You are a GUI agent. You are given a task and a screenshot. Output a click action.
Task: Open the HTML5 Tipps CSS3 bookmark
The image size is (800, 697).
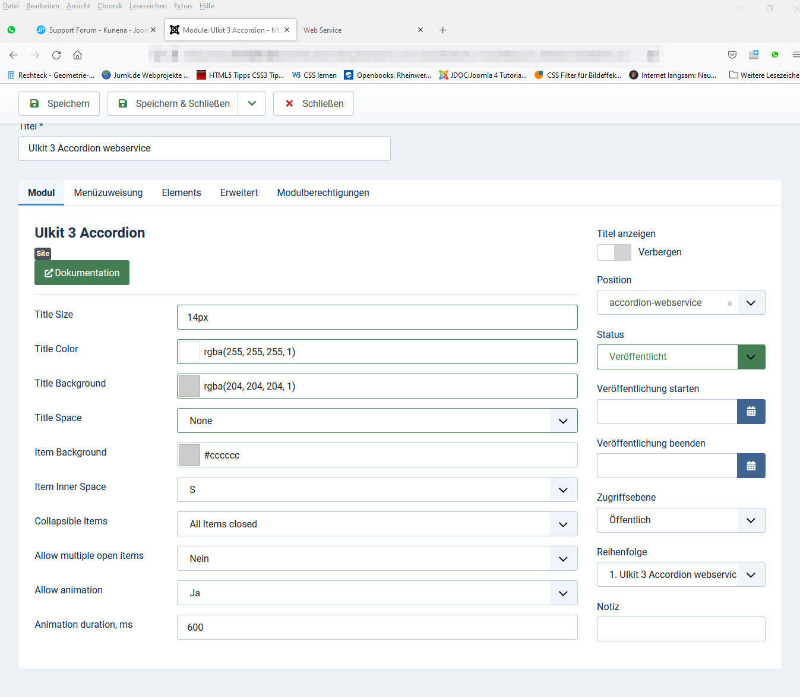[240, 75]
